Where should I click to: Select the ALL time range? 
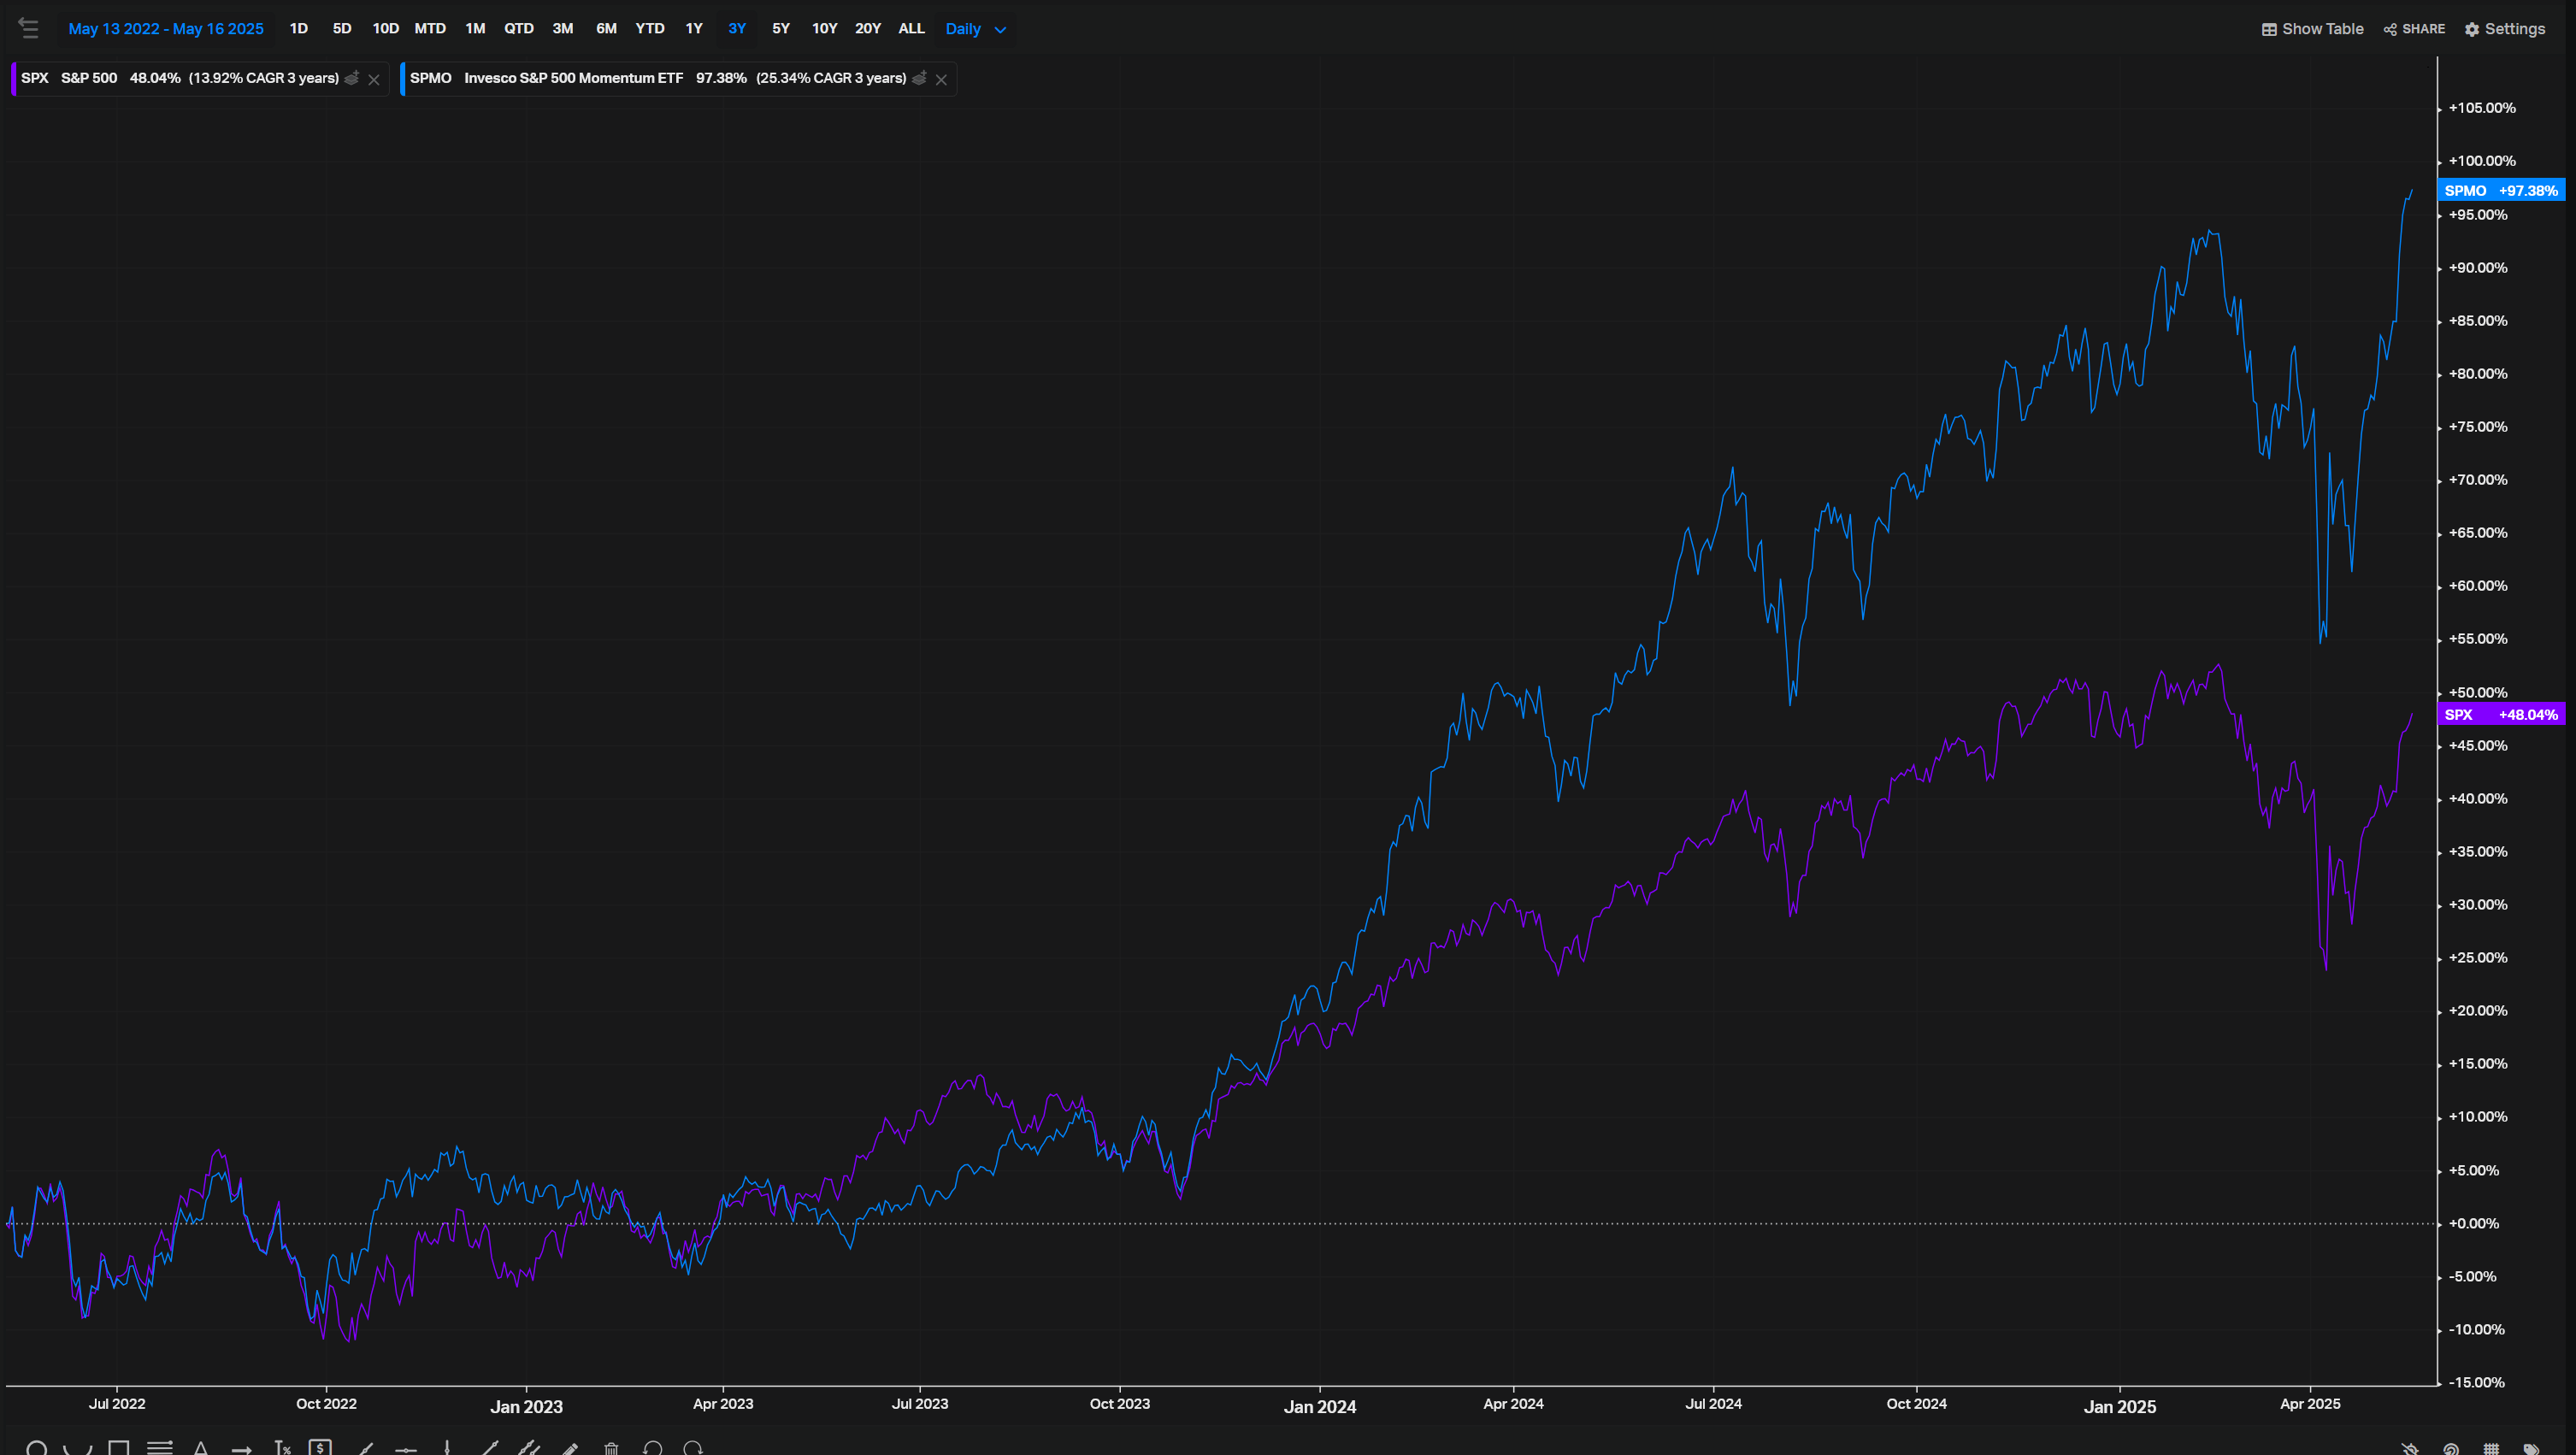coord(910,28)
